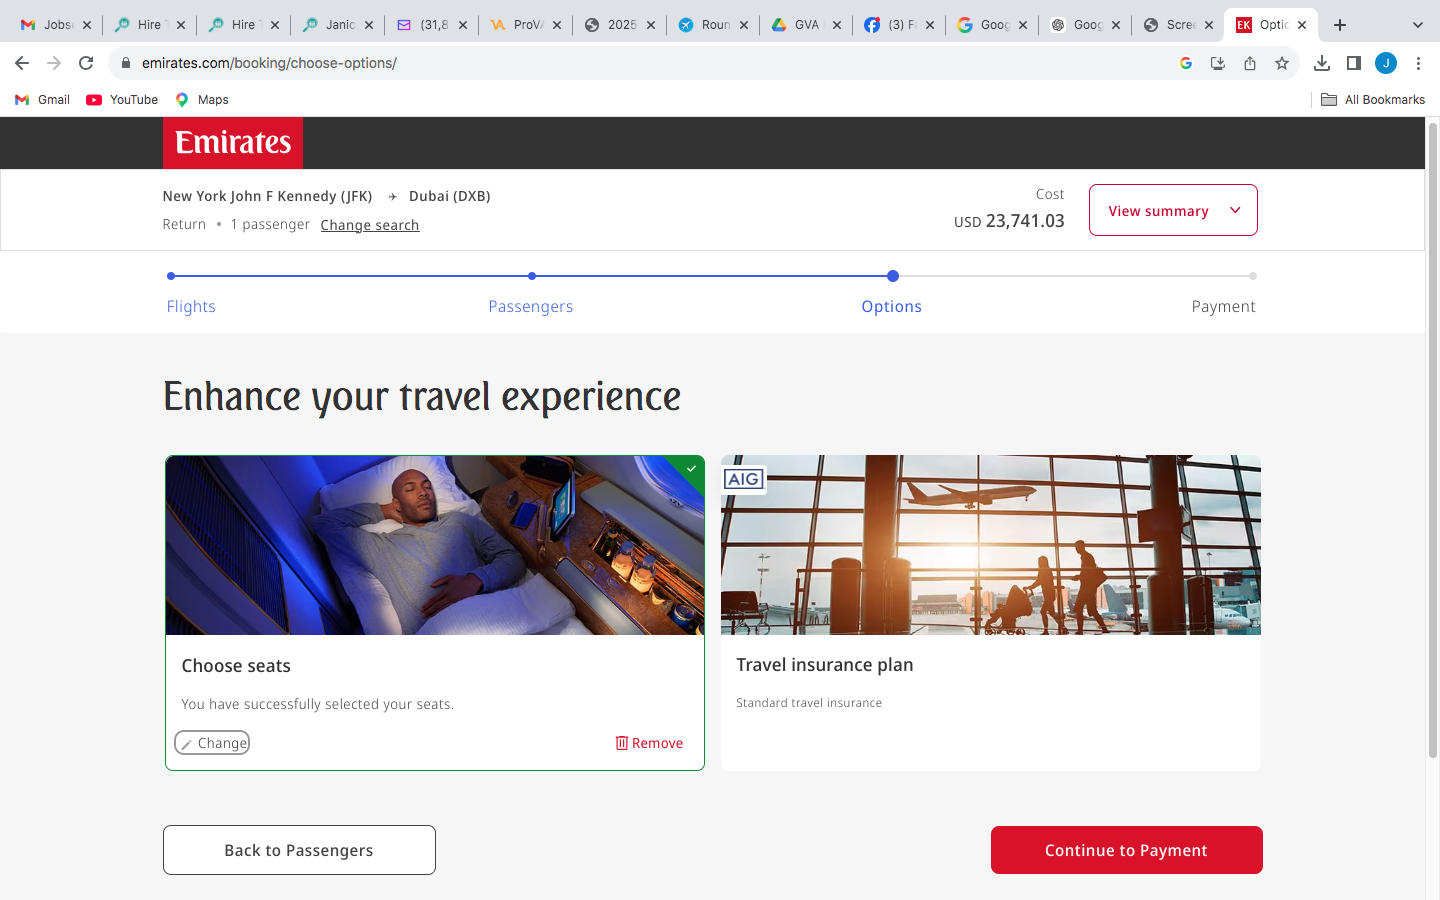Open the YouTube bookmark

pos(122,100)
